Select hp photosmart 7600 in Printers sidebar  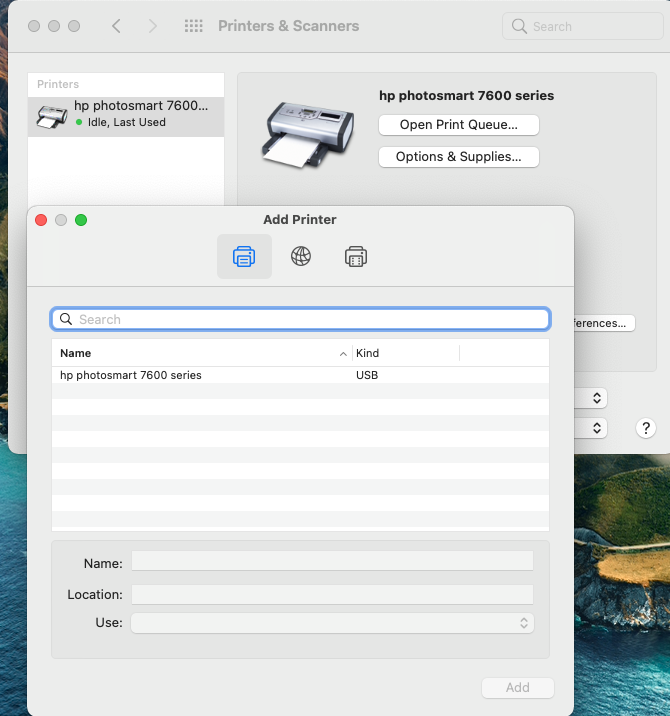[x=126, y=116]
